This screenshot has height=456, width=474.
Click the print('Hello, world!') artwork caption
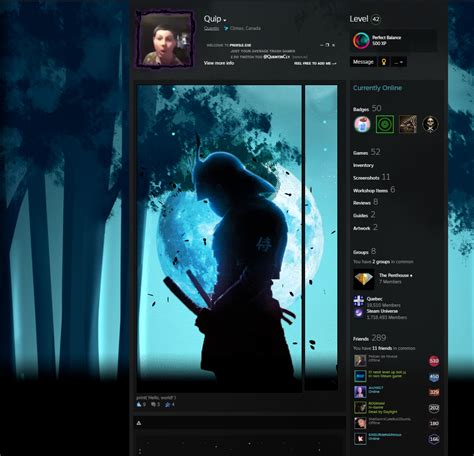tap(156, 398)
